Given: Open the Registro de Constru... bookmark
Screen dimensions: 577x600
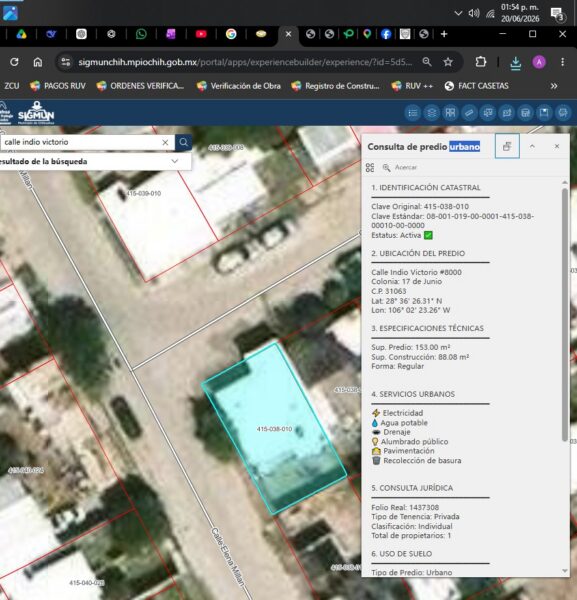Looking at the screenshot, I should click(335, 86).
